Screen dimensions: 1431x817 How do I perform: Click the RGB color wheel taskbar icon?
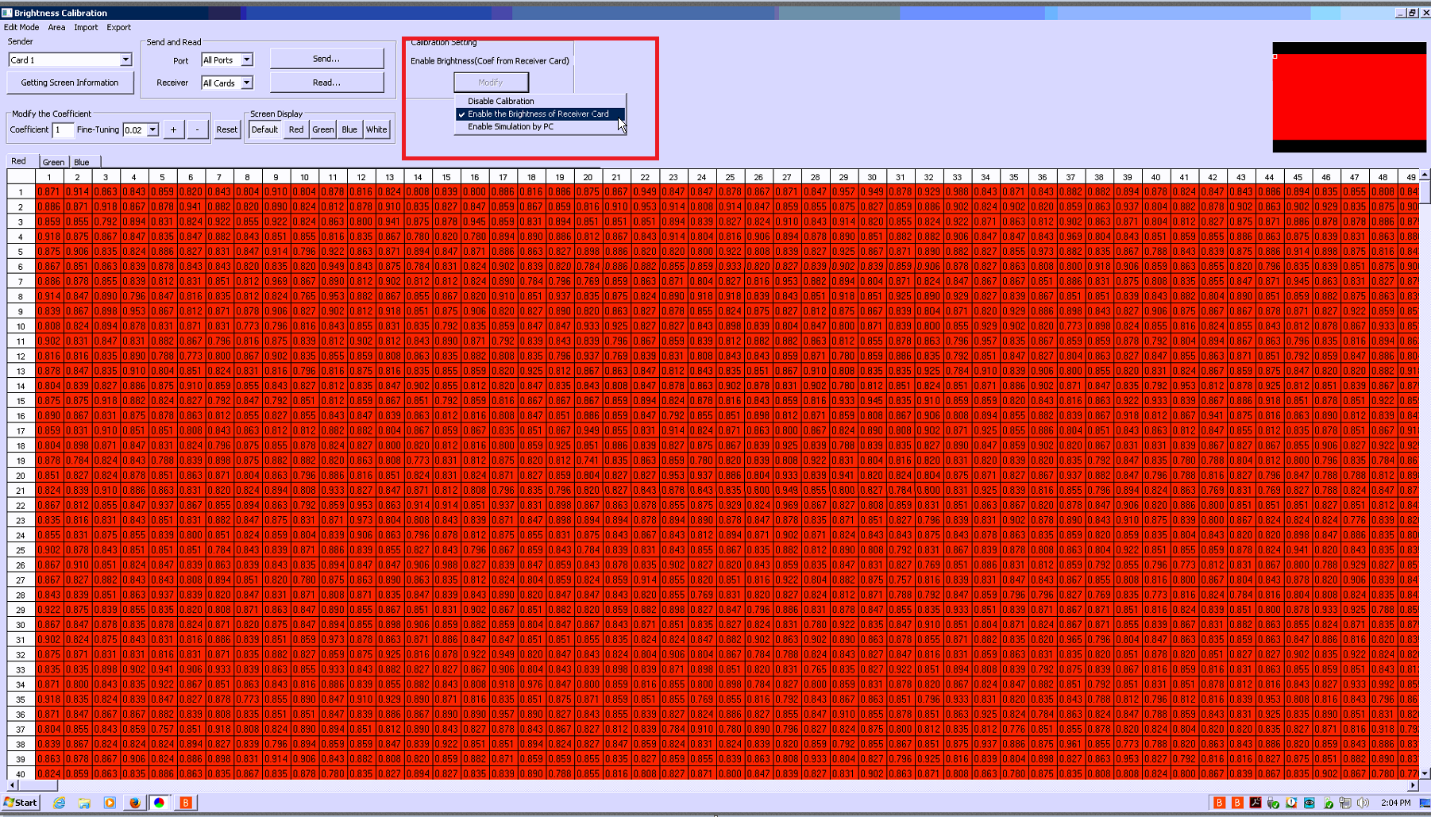[x=159, y=803]
